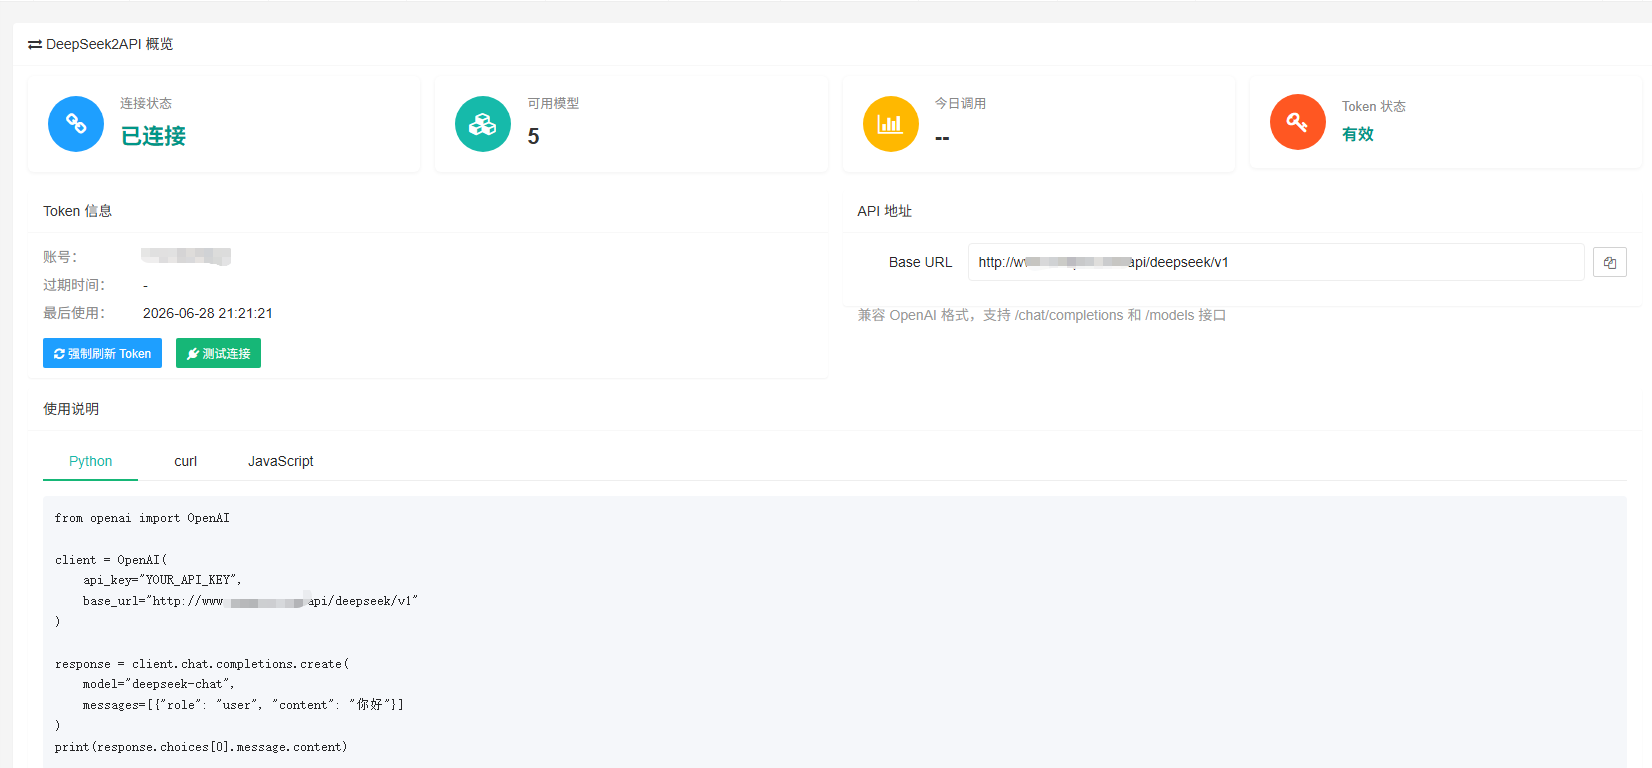
Task: Click the response = client.chat.completions.create( line
Action: pyautogui.click(x=202, y=664)
